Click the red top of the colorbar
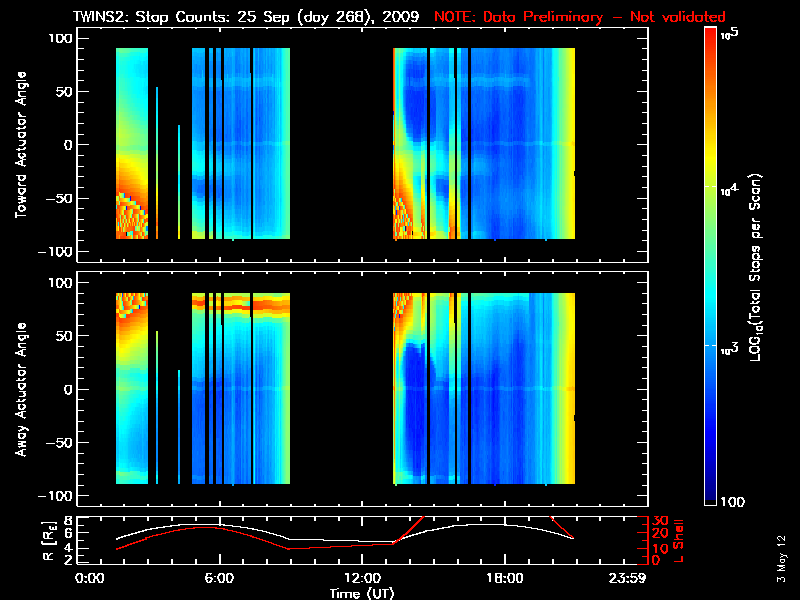 (711, 38)
